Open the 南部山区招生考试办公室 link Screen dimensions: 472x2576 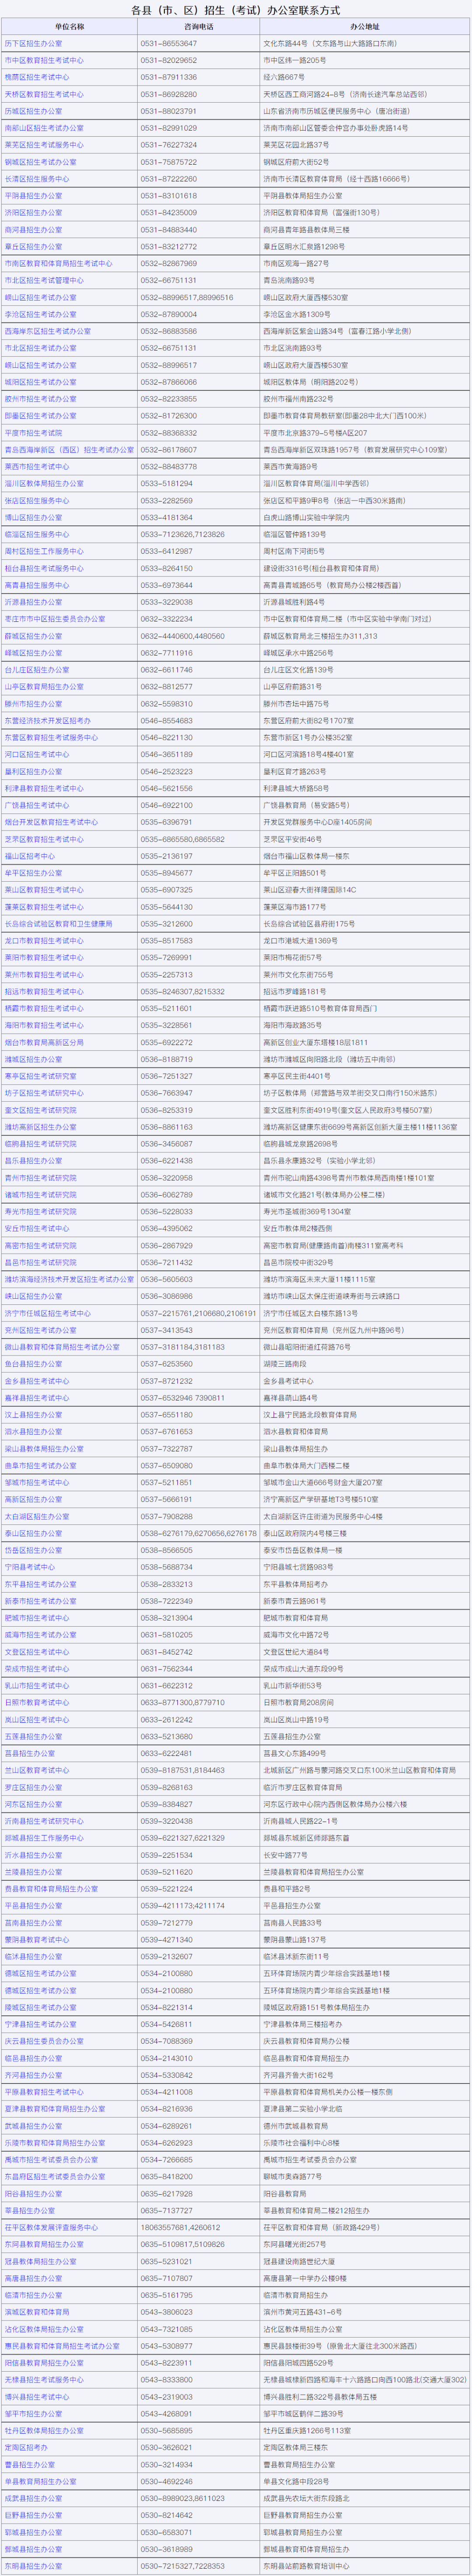point(44,128)
